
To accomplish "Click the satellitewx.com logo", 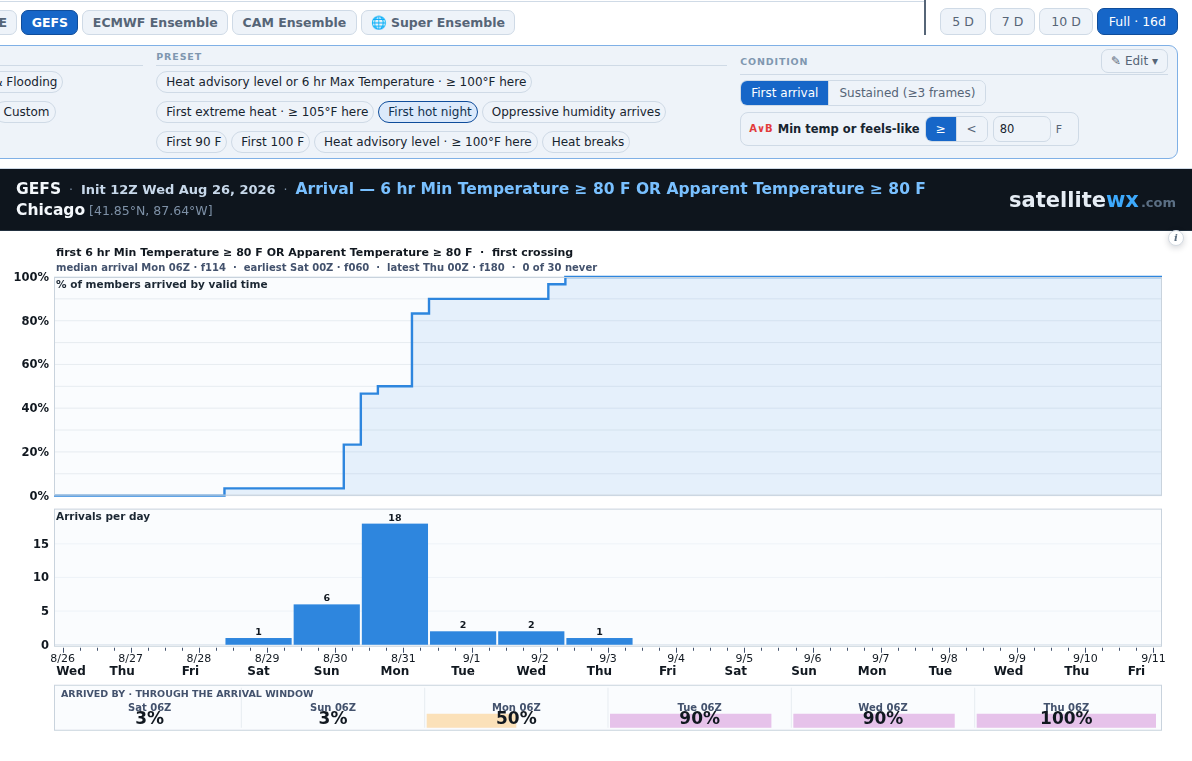I will click(x=1092, y=200).
